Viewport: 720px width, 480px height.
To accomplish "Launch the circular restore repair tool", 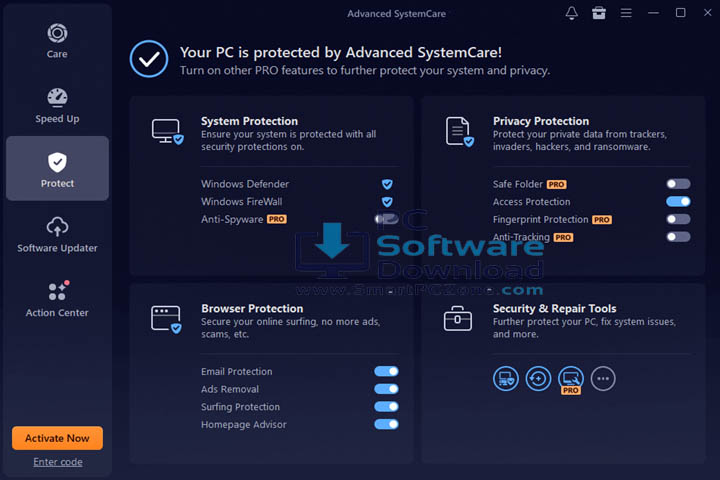I will [x=538, y=378].
